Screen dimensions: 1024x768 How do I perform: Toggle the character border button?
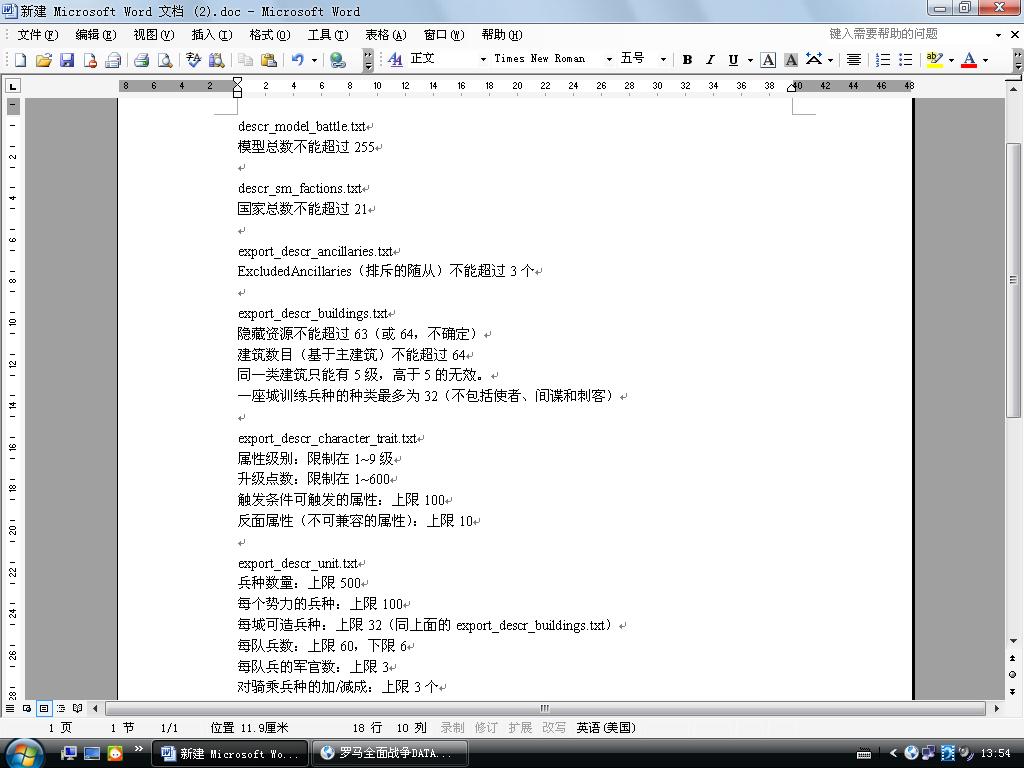point(768,60)
